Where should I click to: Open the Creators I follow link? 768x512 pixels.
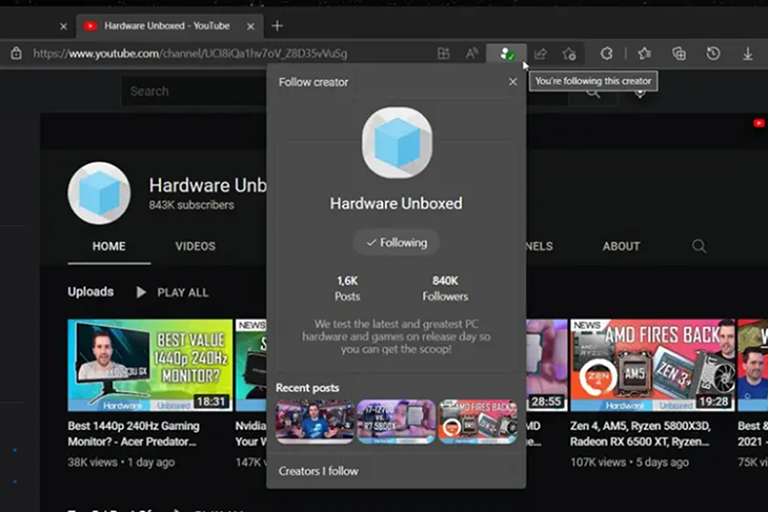318,471
